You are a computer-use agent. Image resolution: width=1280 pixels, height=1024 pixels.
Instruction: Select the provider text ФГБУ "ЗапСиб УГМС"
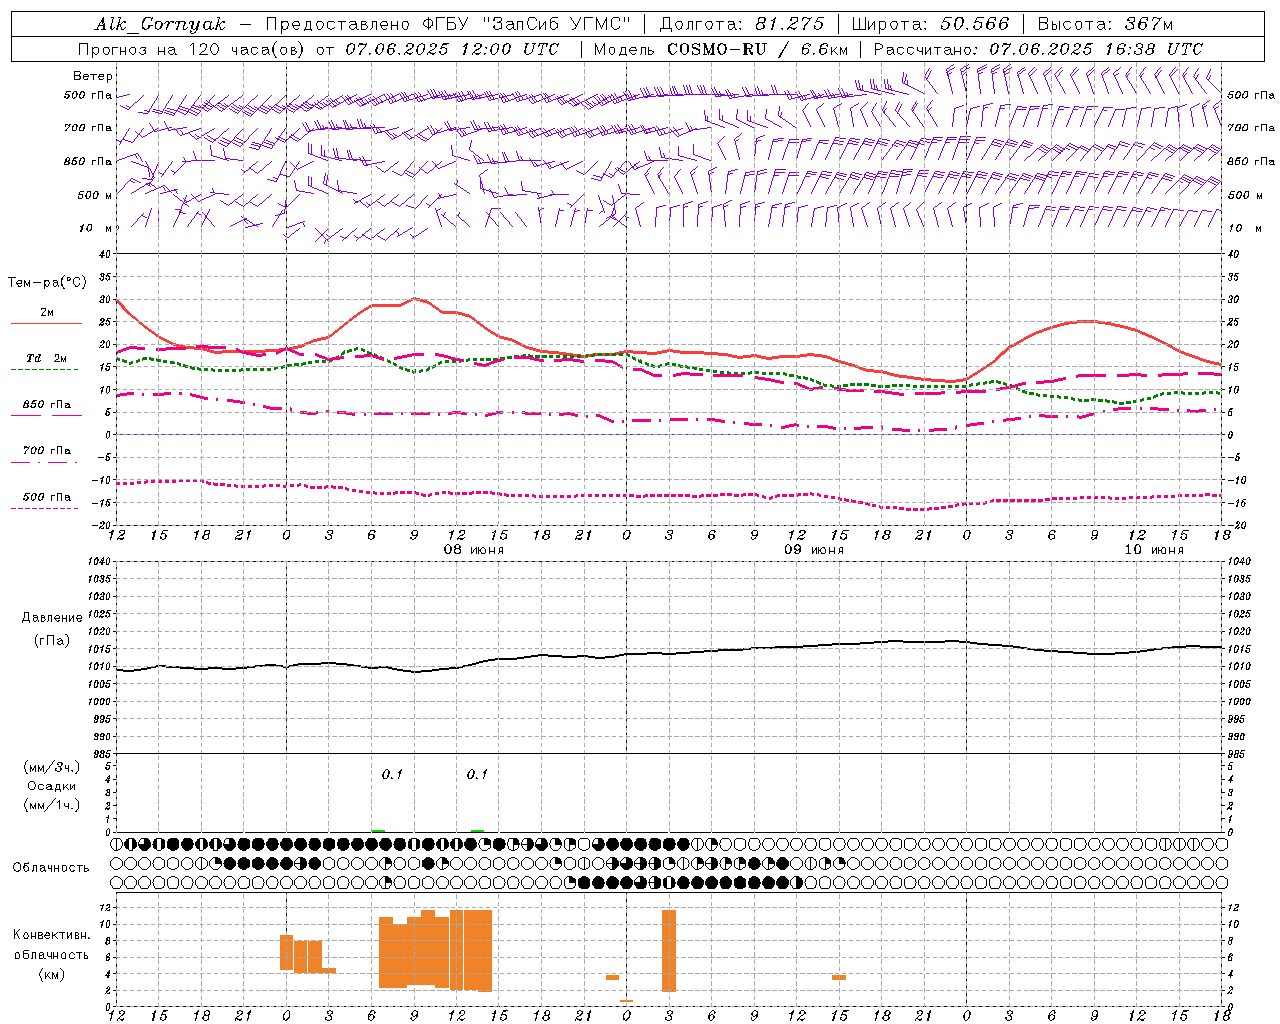(x=525, y=24)
